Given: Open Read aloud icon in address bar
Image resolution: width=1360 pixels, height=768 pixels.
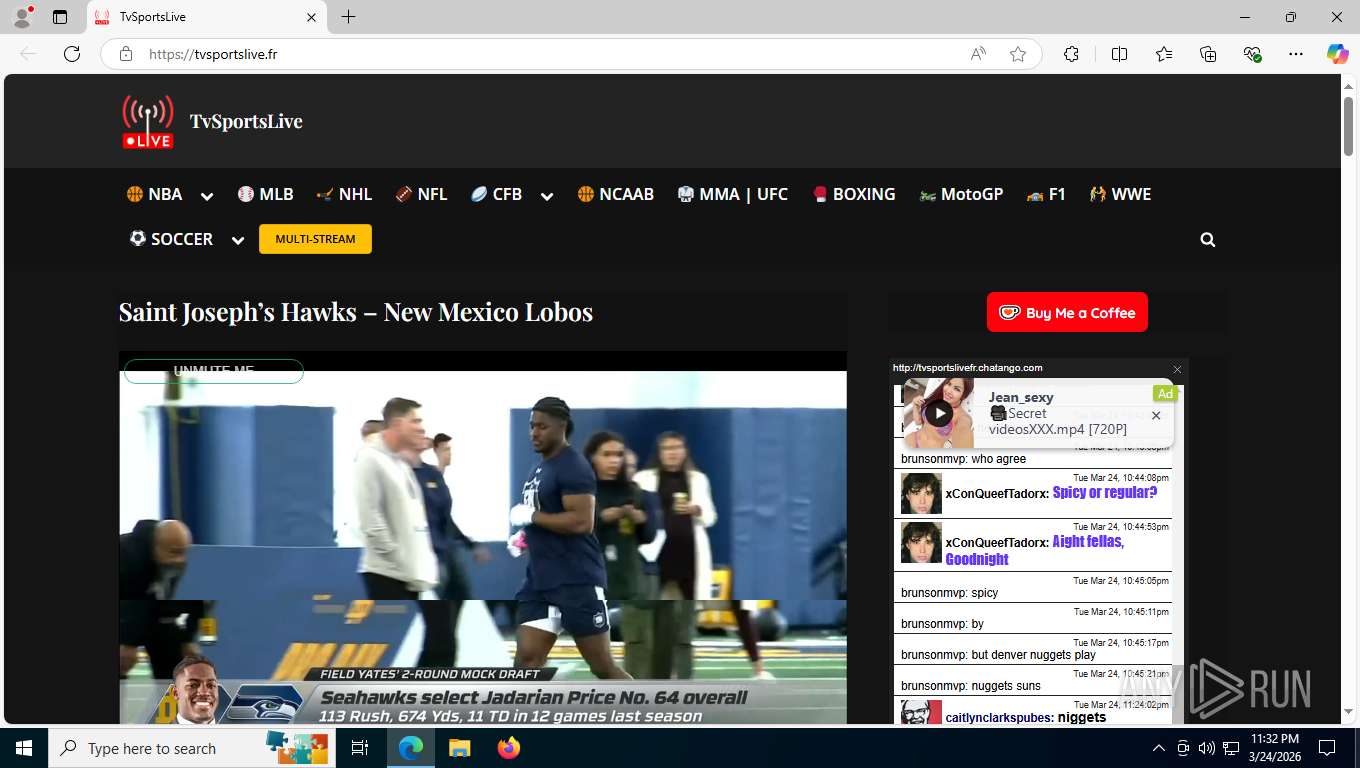Looking at the screenshot, I should click(x=978, y=54).
